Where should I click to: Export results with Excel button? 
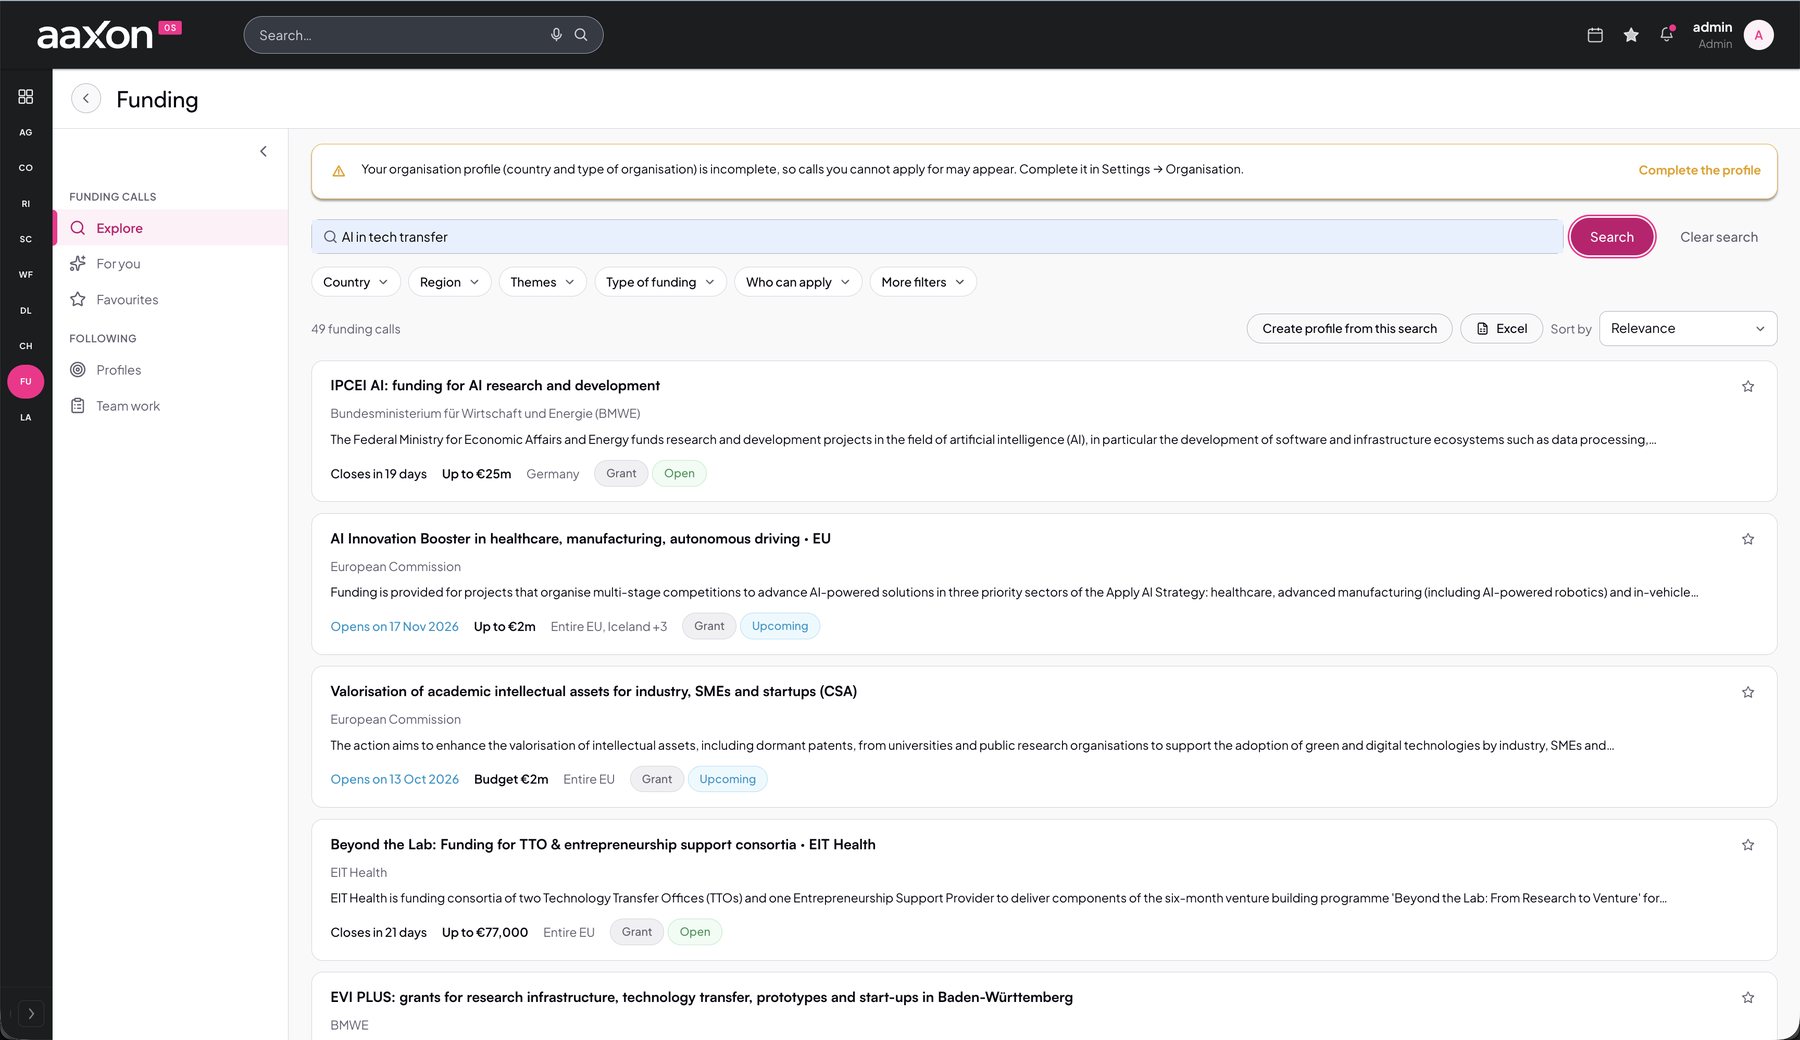click(1501, 328)
